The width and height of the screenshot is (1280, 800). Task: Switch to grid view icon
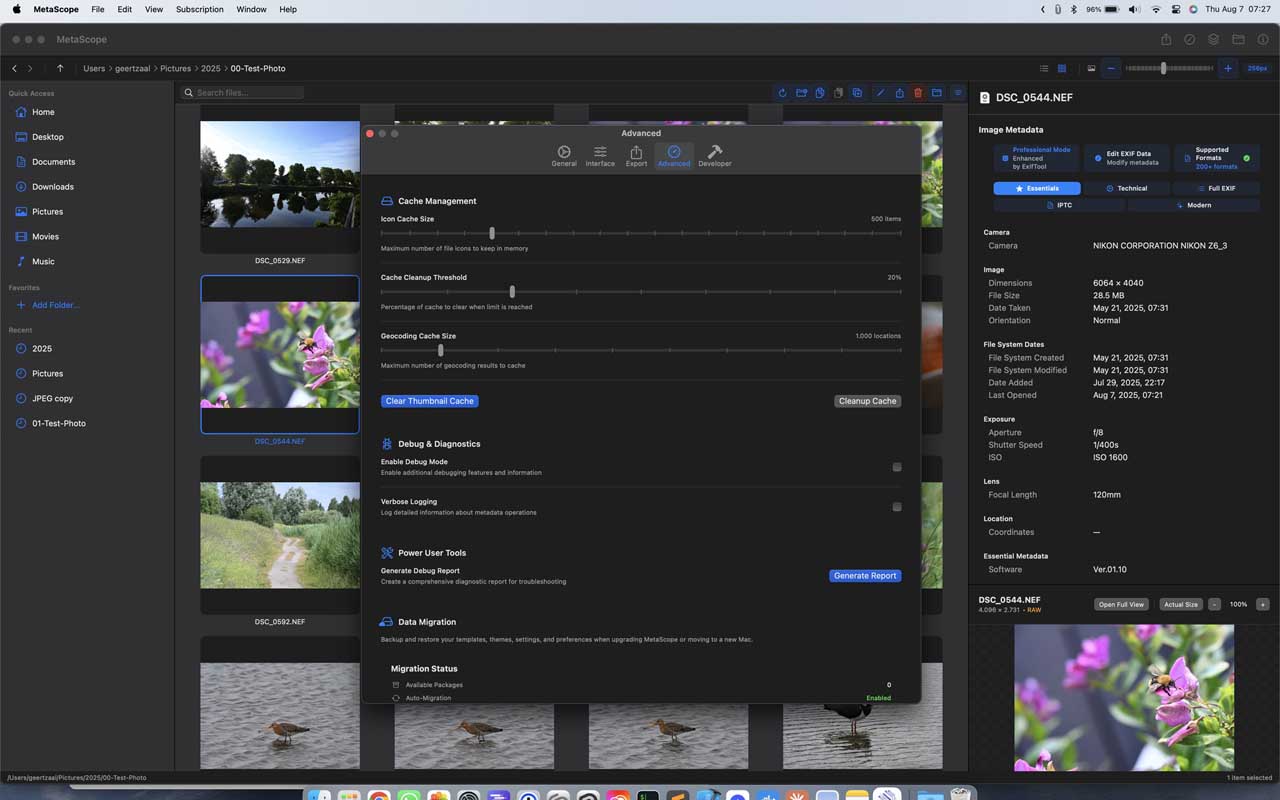(x=1062, y=69)
